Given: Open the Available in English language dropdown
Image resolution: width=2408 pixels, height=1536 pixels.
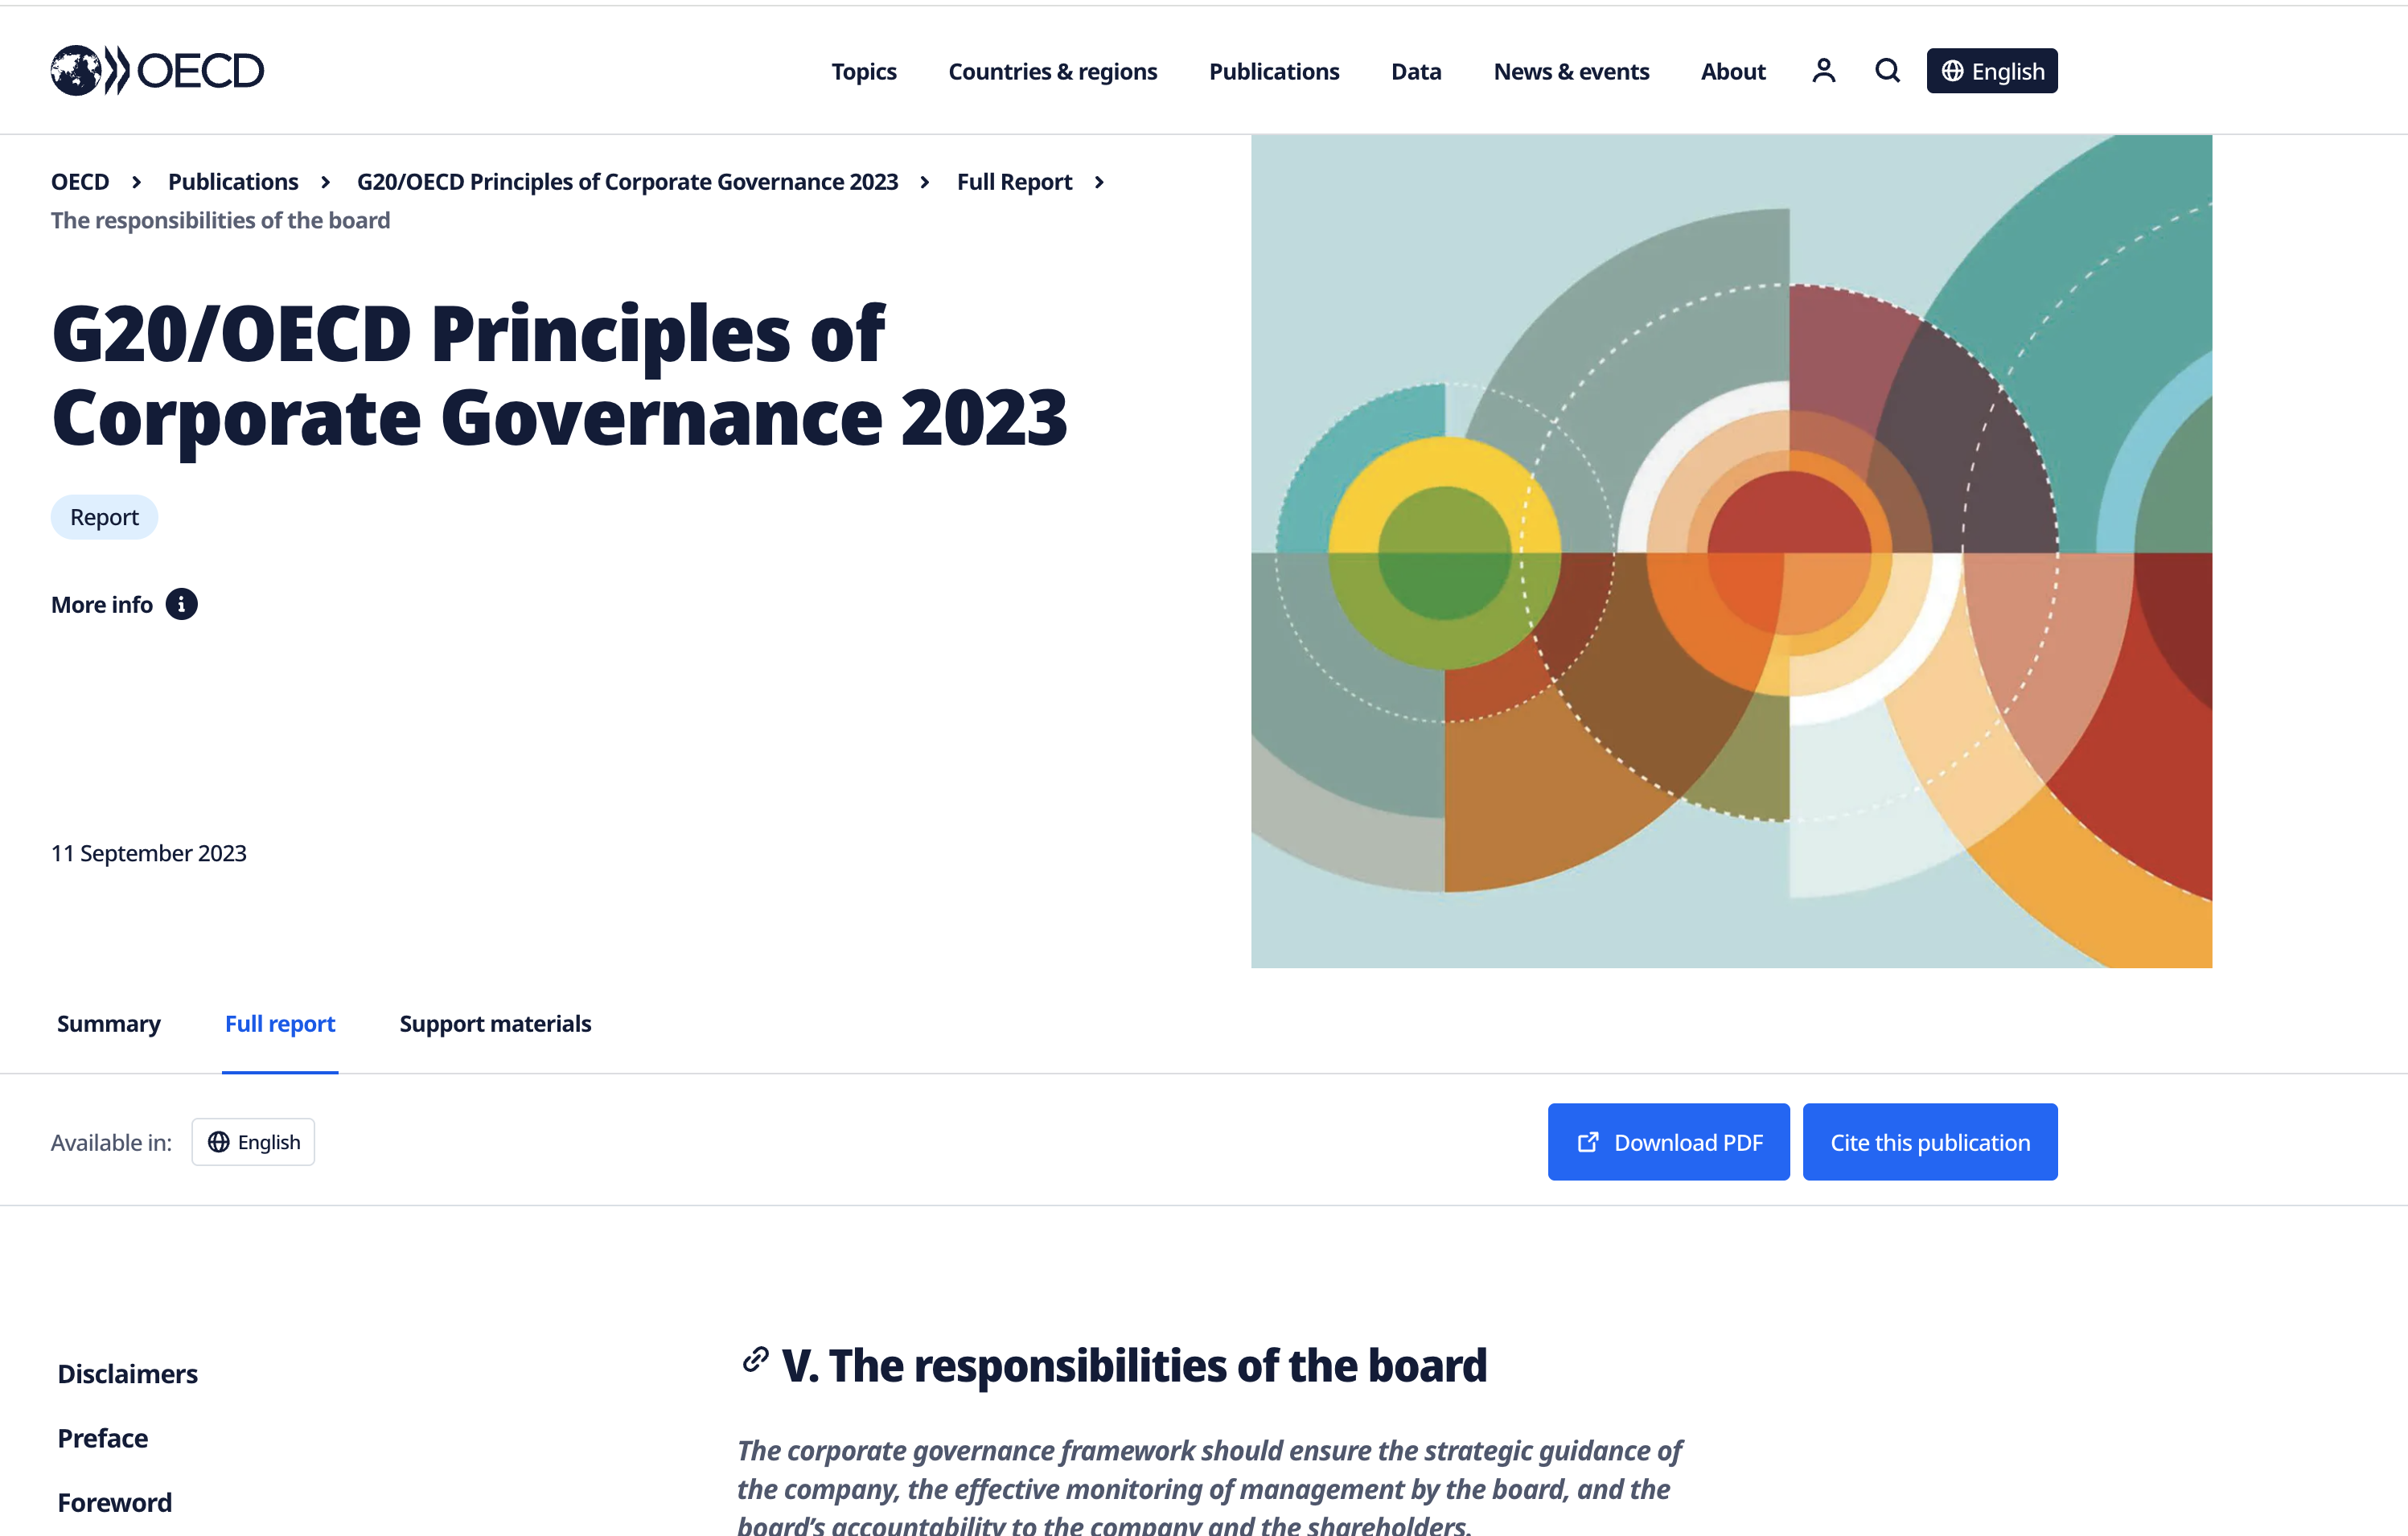Looking at the screenshot, I should point(253,1142).
